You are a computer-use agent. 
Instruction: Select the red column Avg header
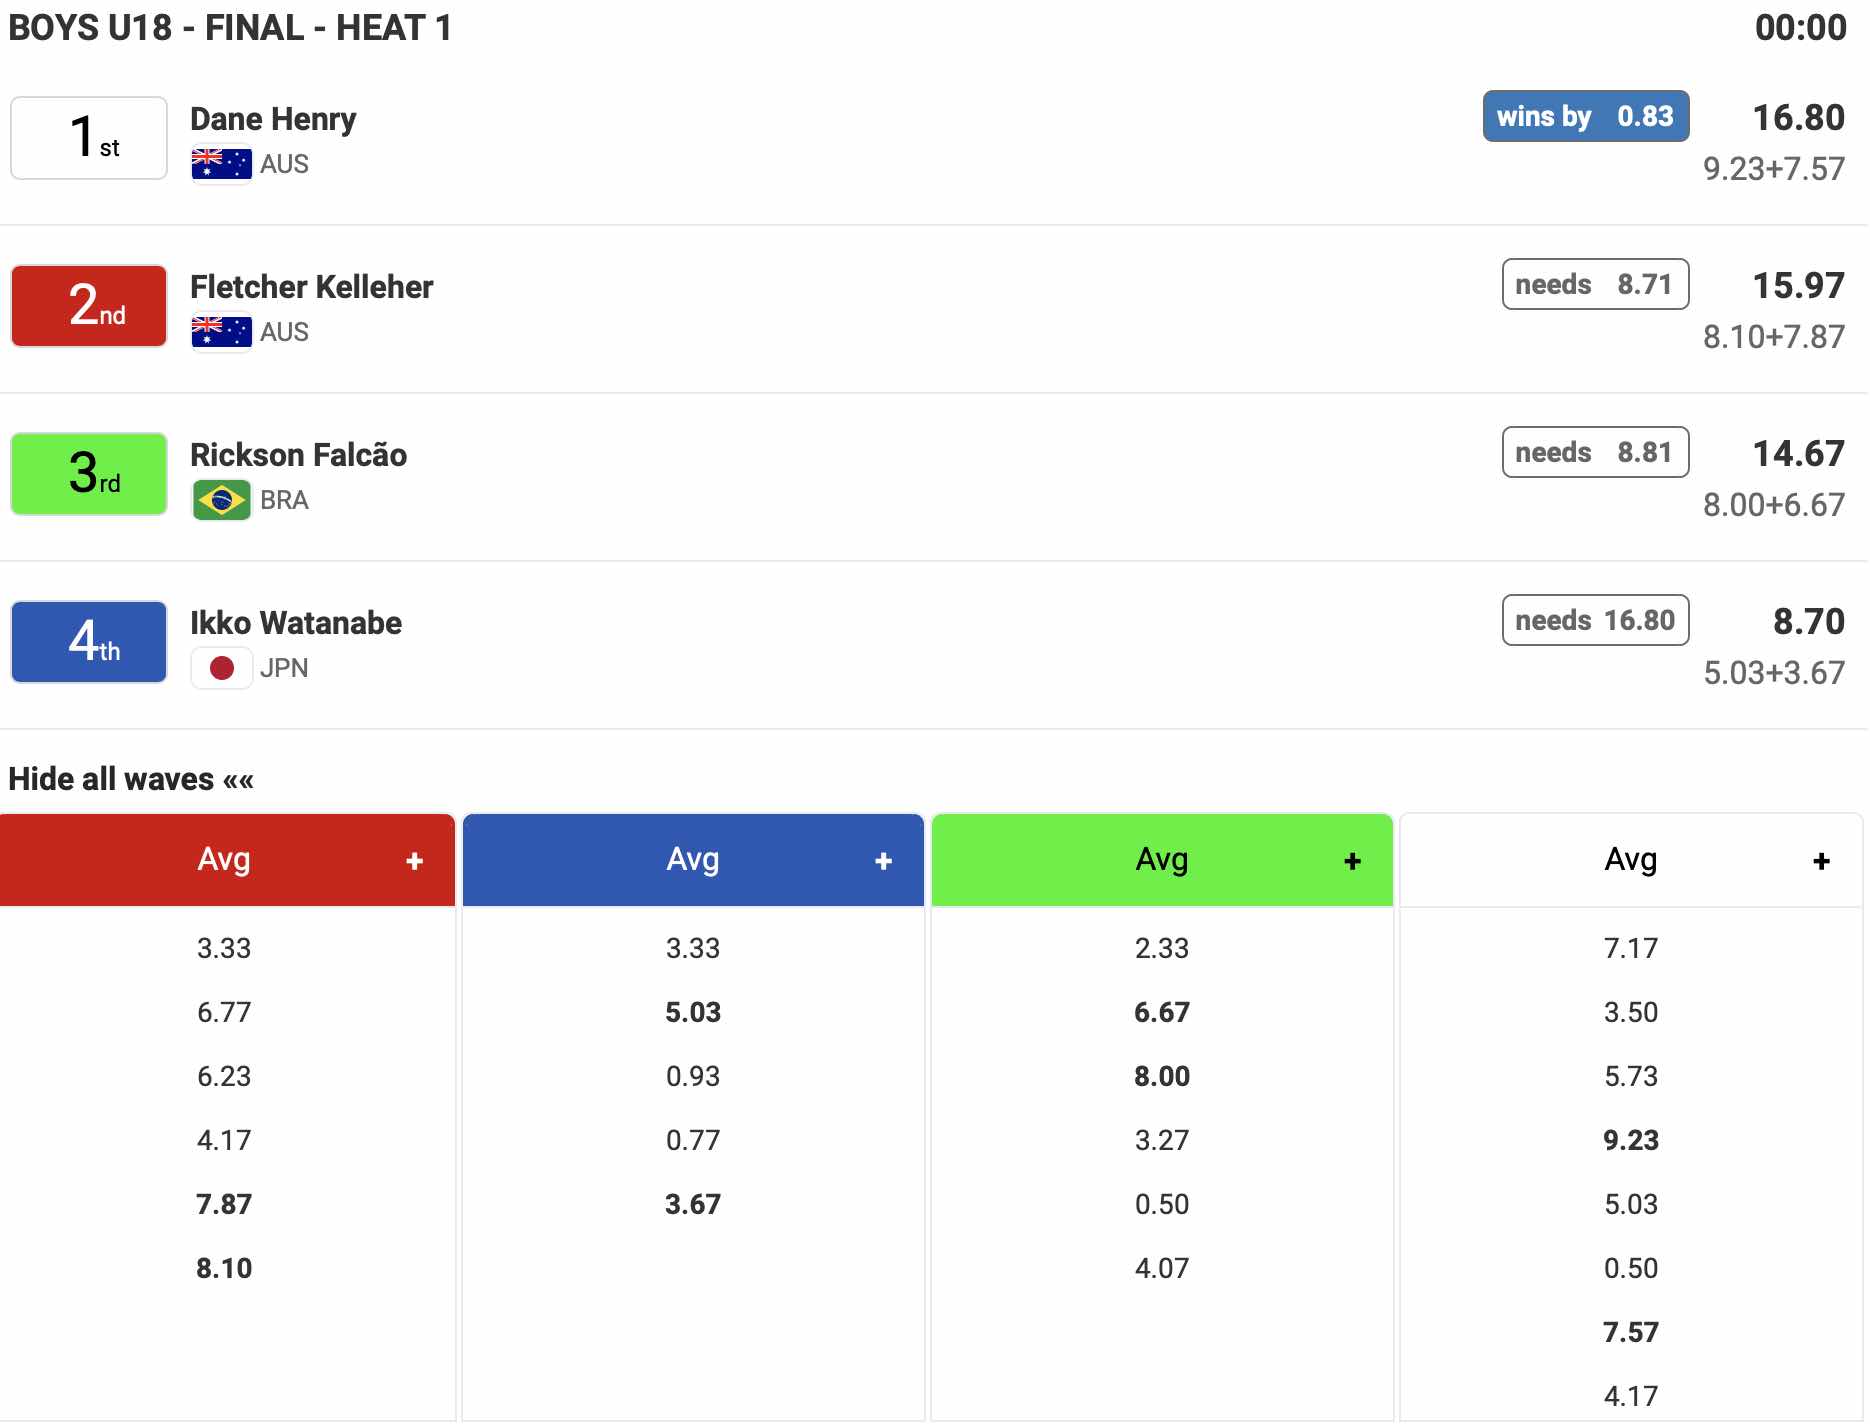pos(224,860)
